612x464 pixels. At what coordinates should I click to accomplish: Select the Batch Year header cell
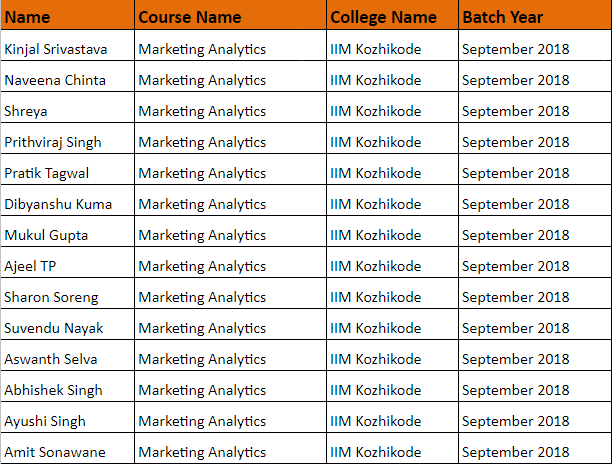coord(533,17)
